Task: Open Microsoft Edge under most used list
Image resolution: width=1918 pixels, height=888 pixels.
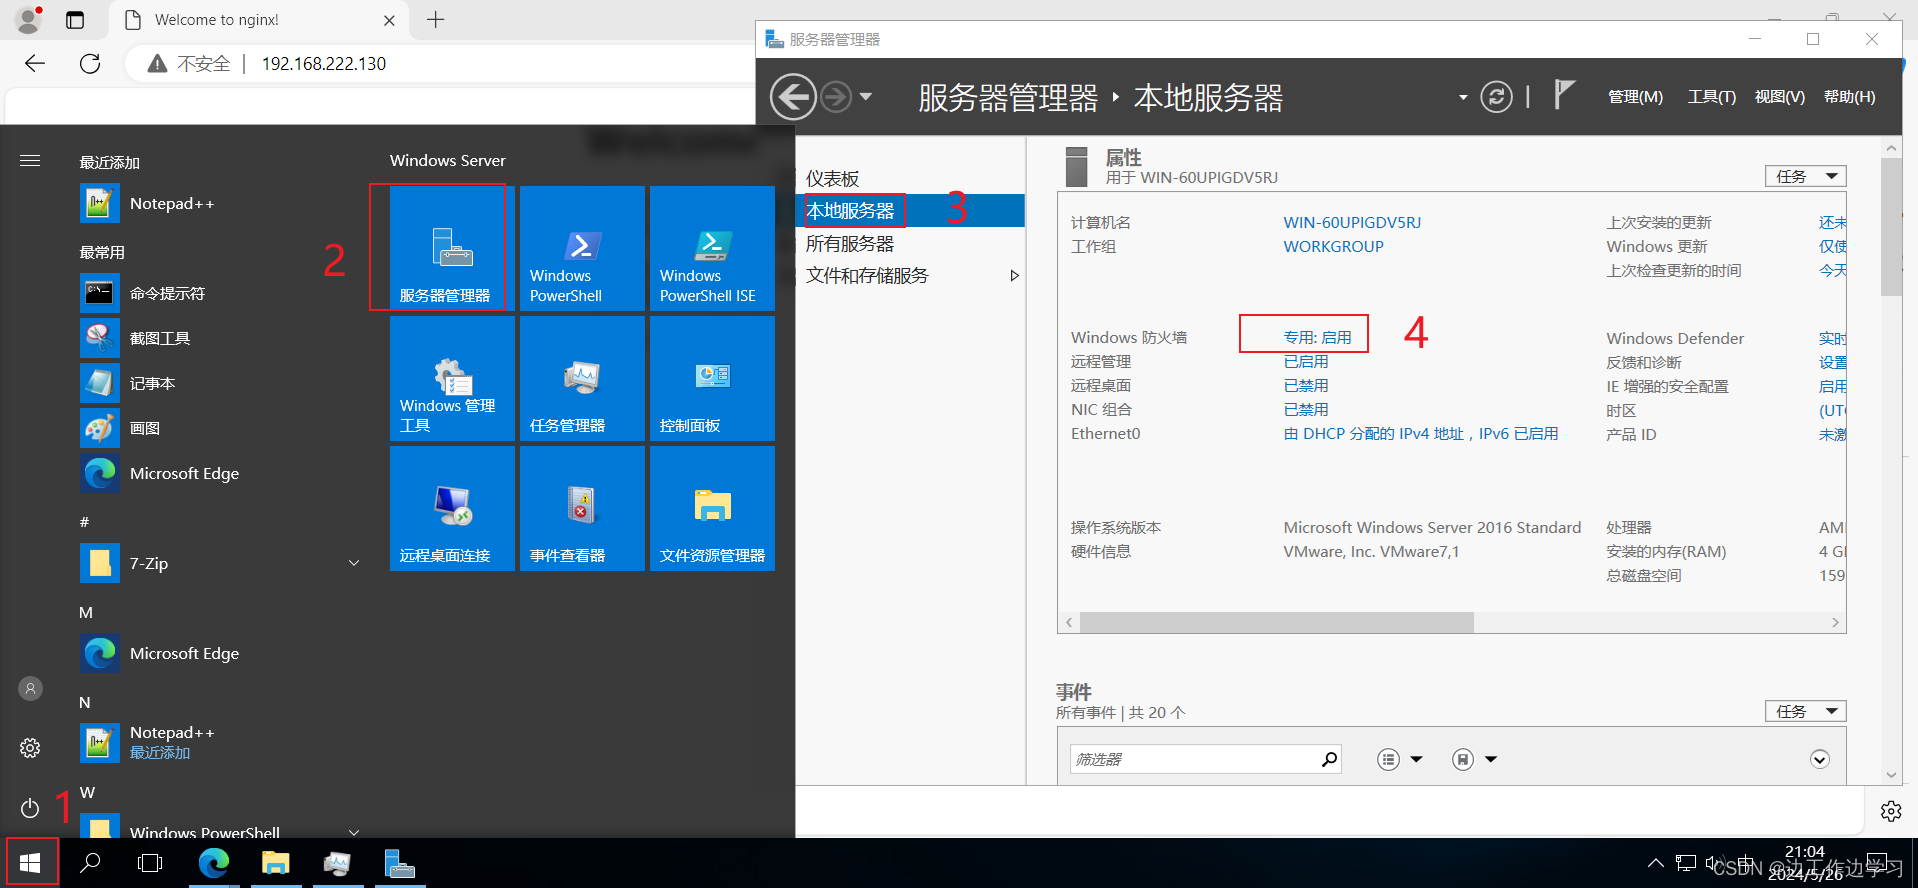Action: tap(220, 474)
